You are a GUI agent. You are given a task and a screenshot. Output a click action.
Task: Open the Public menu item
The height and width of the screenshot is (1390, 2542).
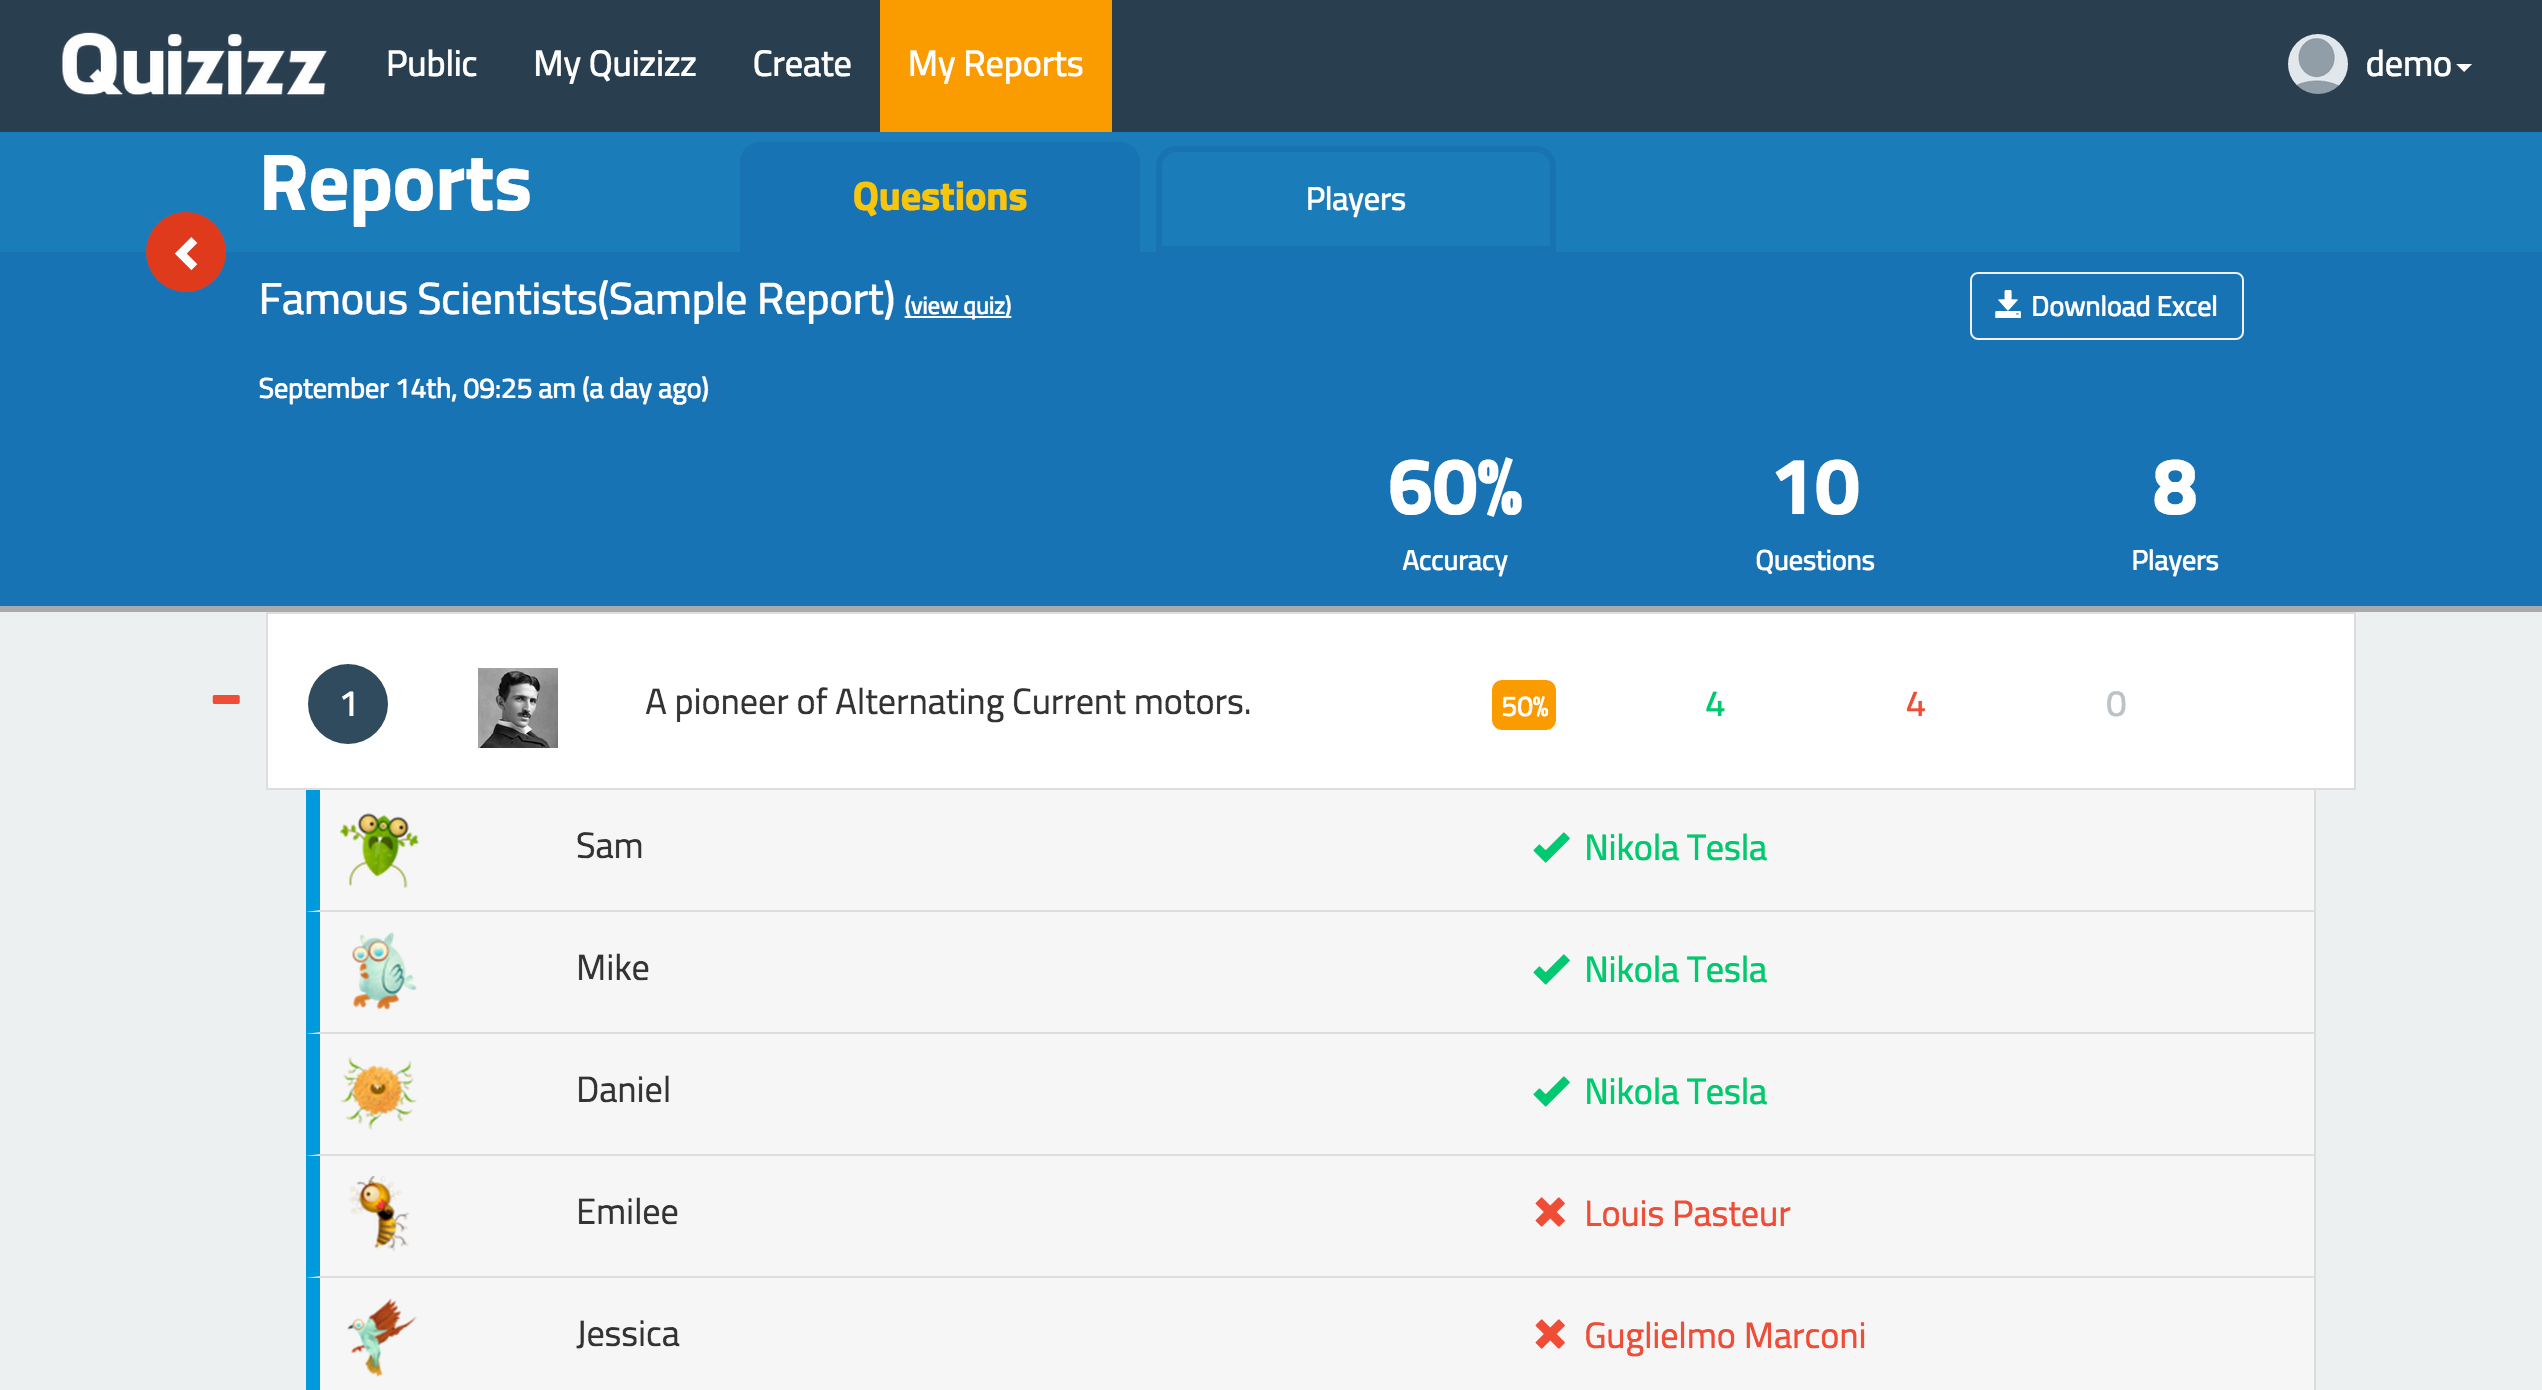[431, 64]
